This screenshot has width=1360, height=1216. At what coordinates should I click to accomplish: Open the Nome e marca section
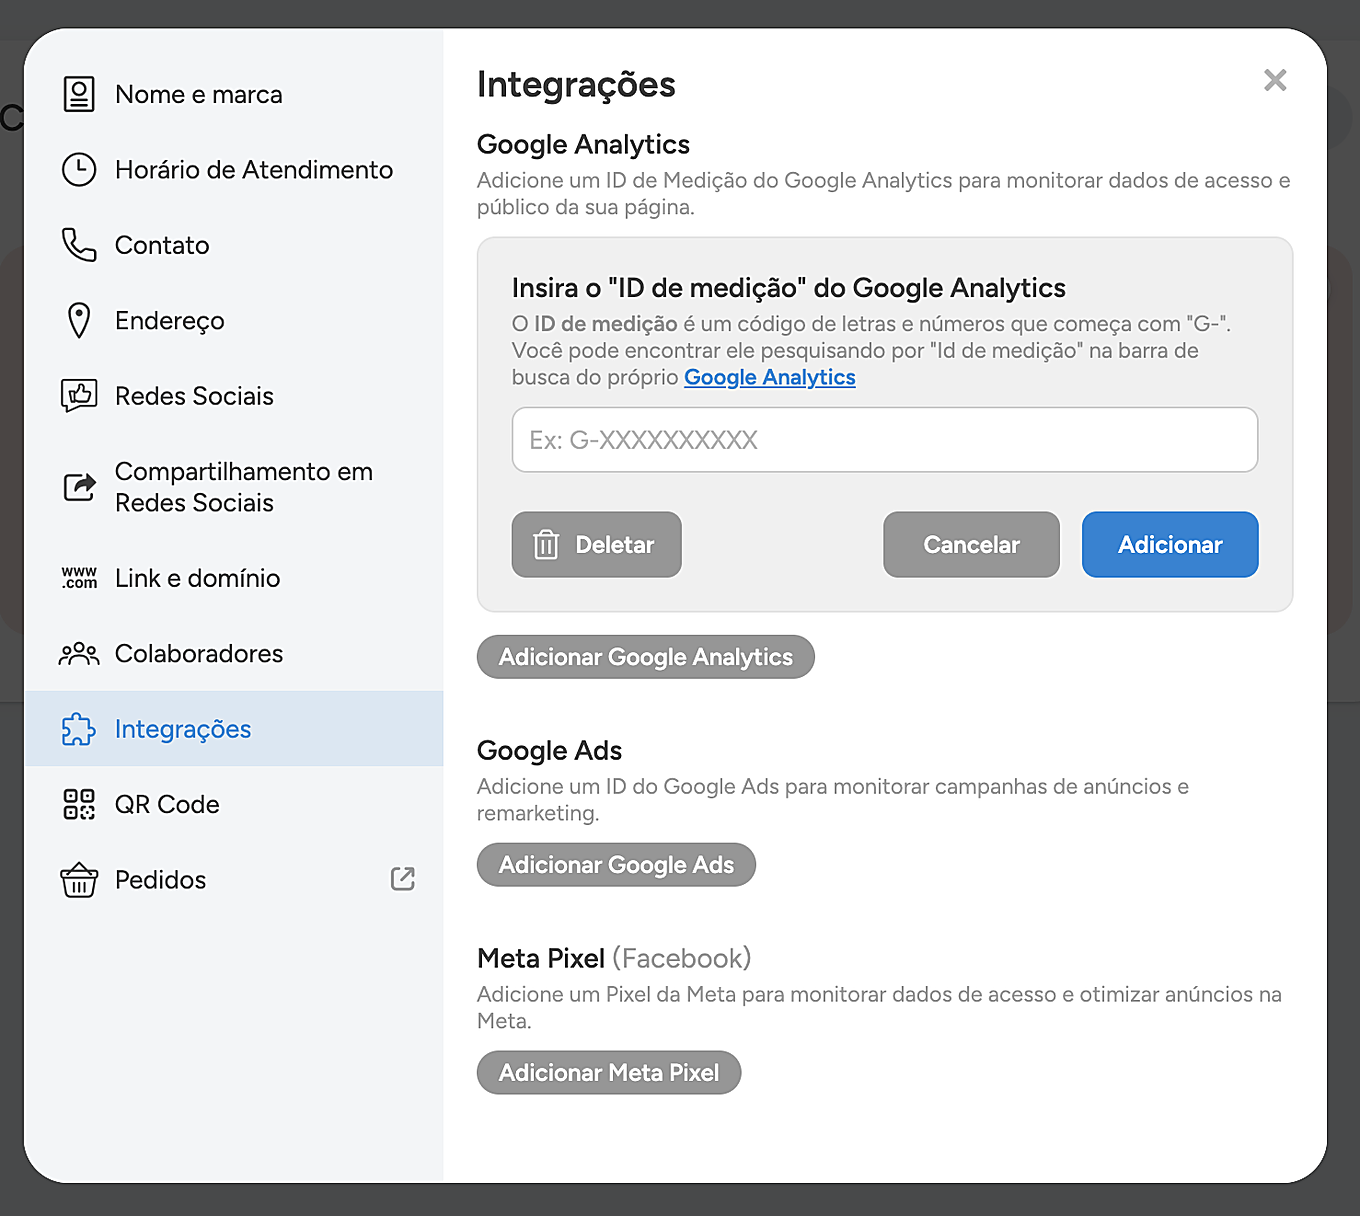pyautogui.click(x=234, y=94)
